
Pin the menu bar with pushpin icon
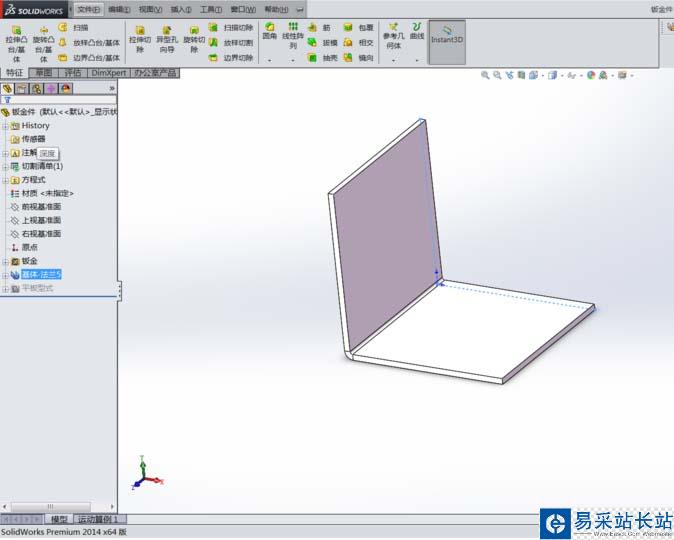[x=300, y=9]
